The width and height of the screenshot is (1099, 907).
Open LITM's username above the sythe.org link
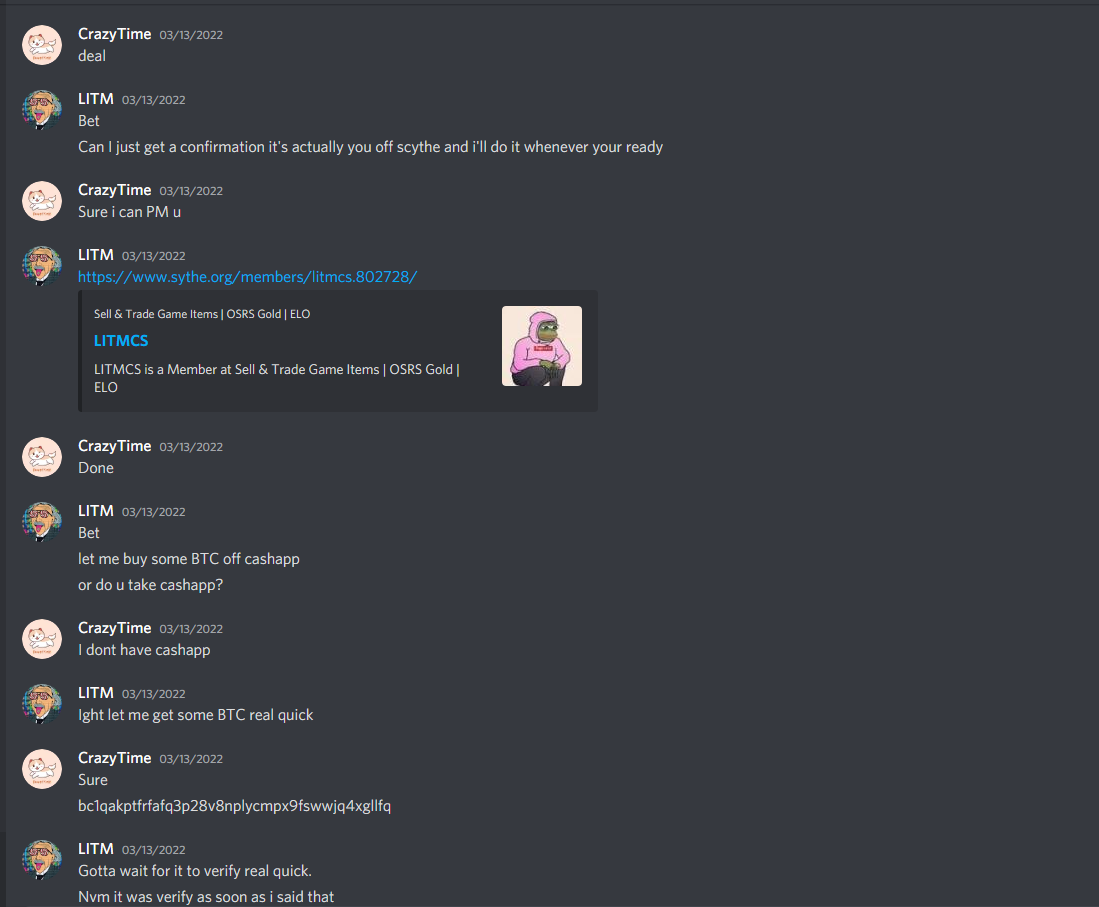(x=95, y=254)
